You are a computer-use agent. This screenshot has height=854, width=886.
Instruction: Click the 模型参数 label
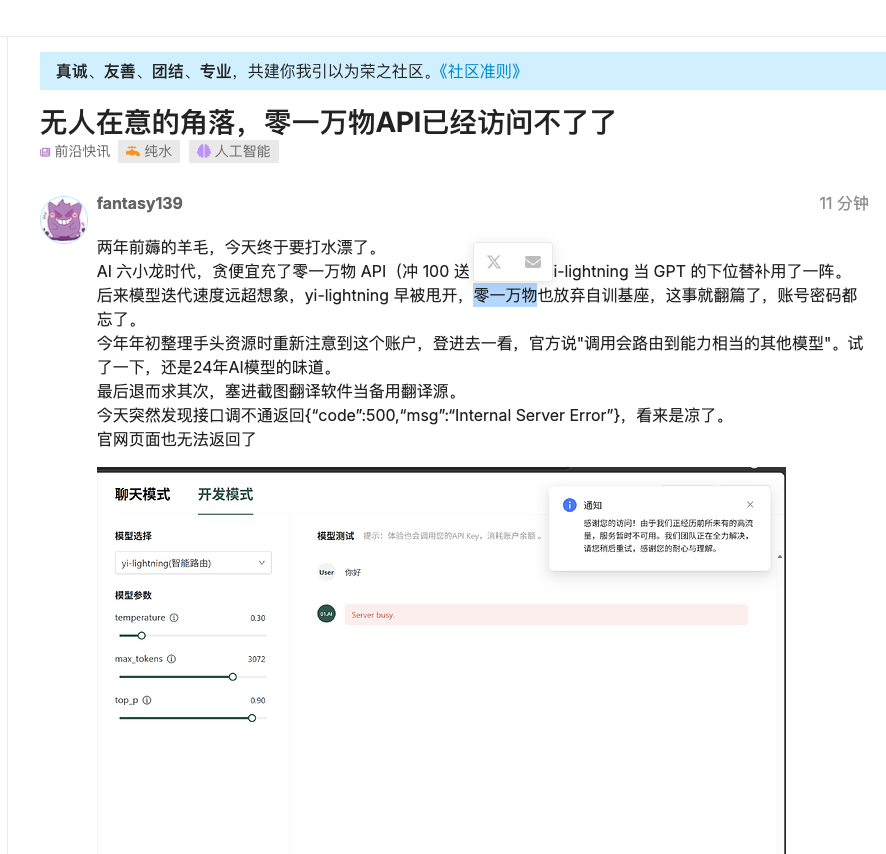(133, 595)
